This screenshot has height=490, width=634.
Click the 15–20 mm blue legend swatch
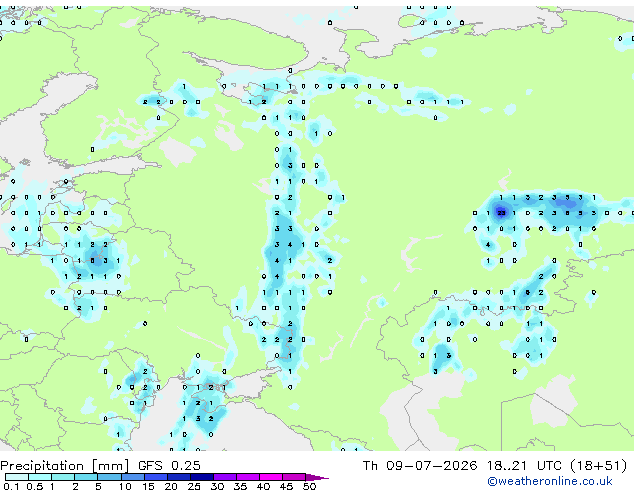coord(155,477)
